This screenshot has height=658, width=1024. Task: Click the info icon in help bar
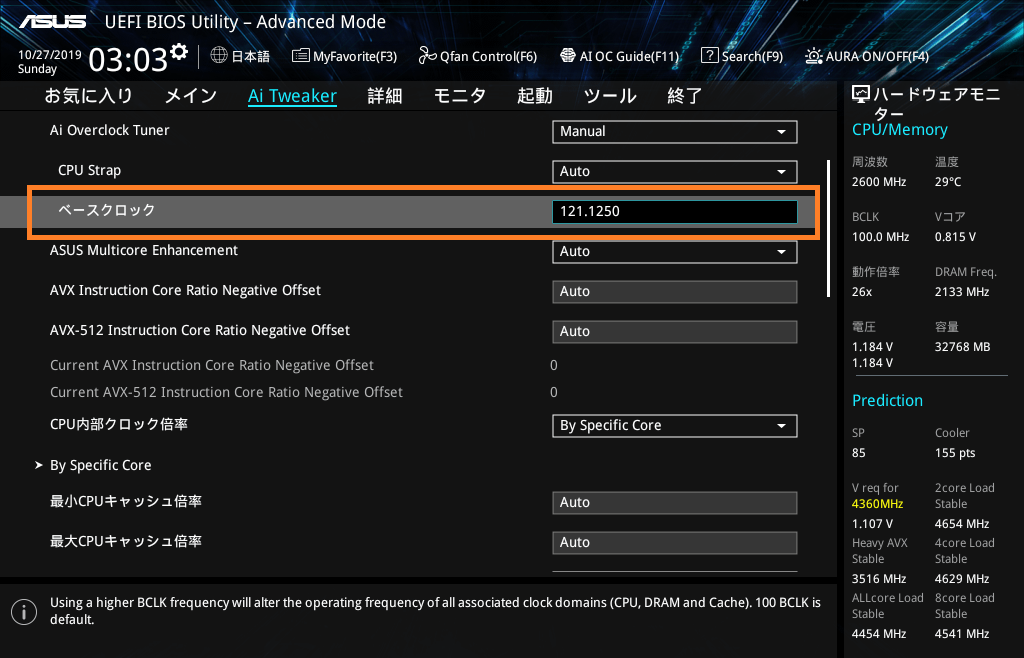click(24, 612)
